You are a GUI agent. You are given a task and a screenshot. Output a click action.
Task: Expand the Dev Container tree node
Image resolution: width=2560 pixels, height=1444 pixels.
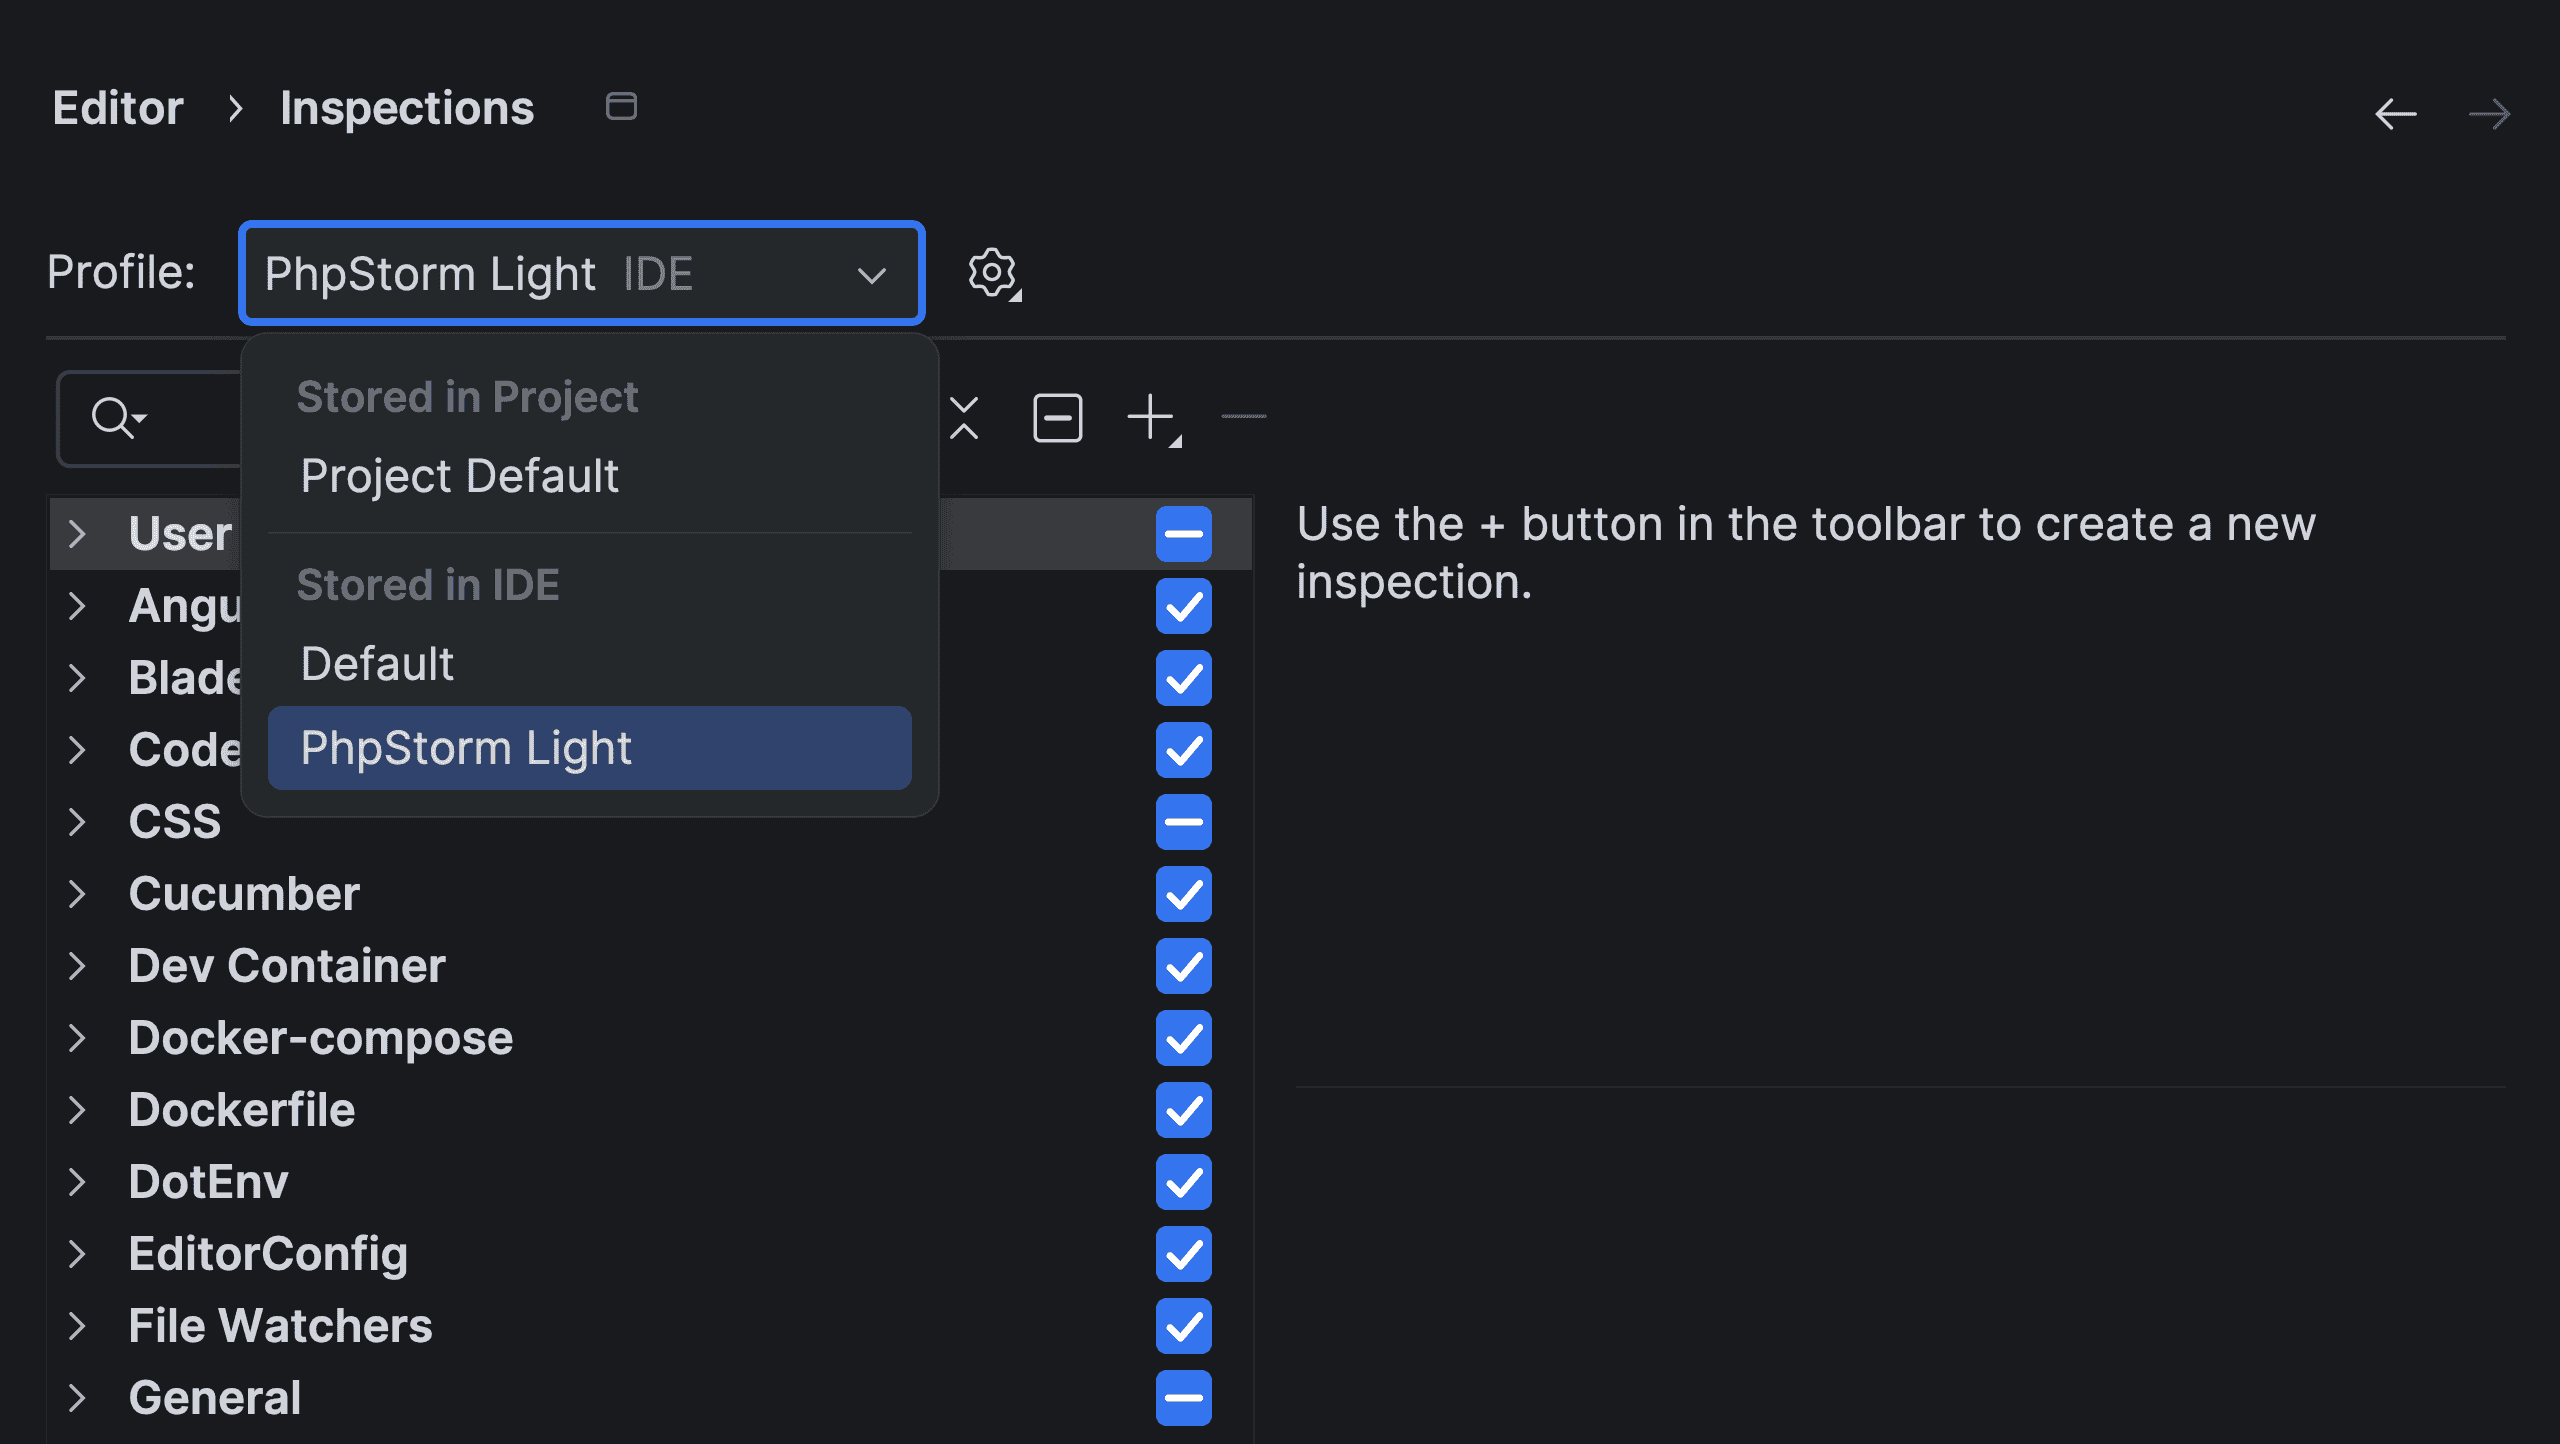(x=78, y=966)
